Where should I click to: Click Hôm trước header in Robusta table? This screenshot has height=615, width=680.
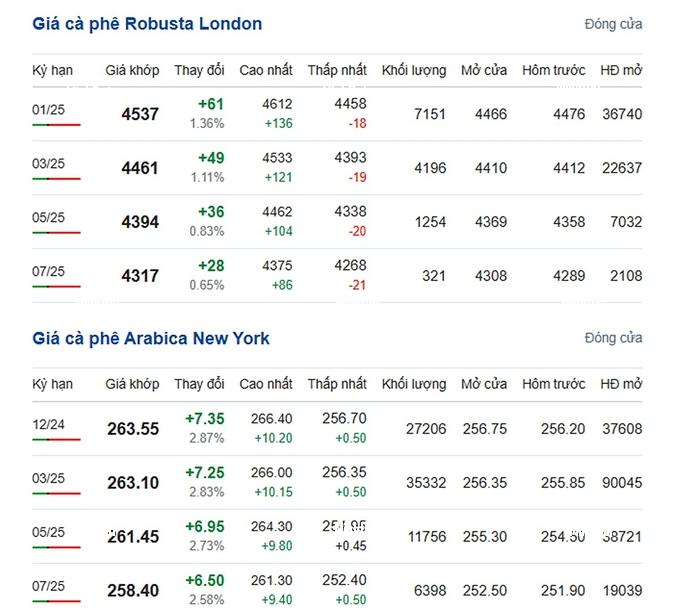[x=554, y=70]
